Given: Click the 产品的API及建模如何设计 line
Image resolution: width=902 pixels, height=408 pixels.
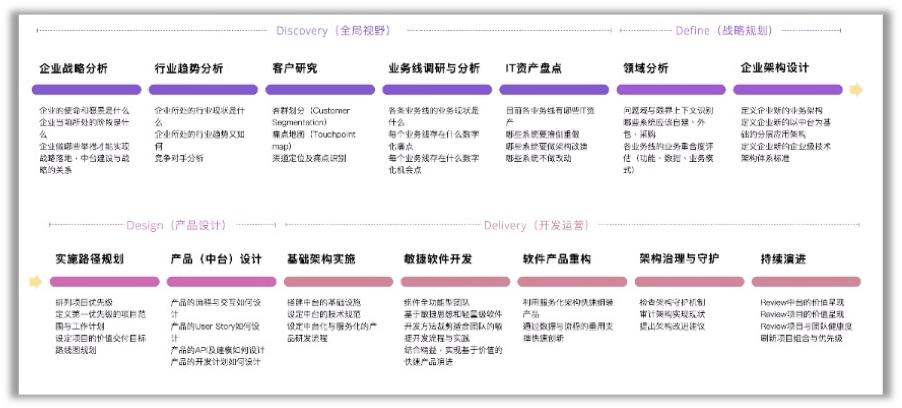Looking at the screenshot, I should [218, 350].
